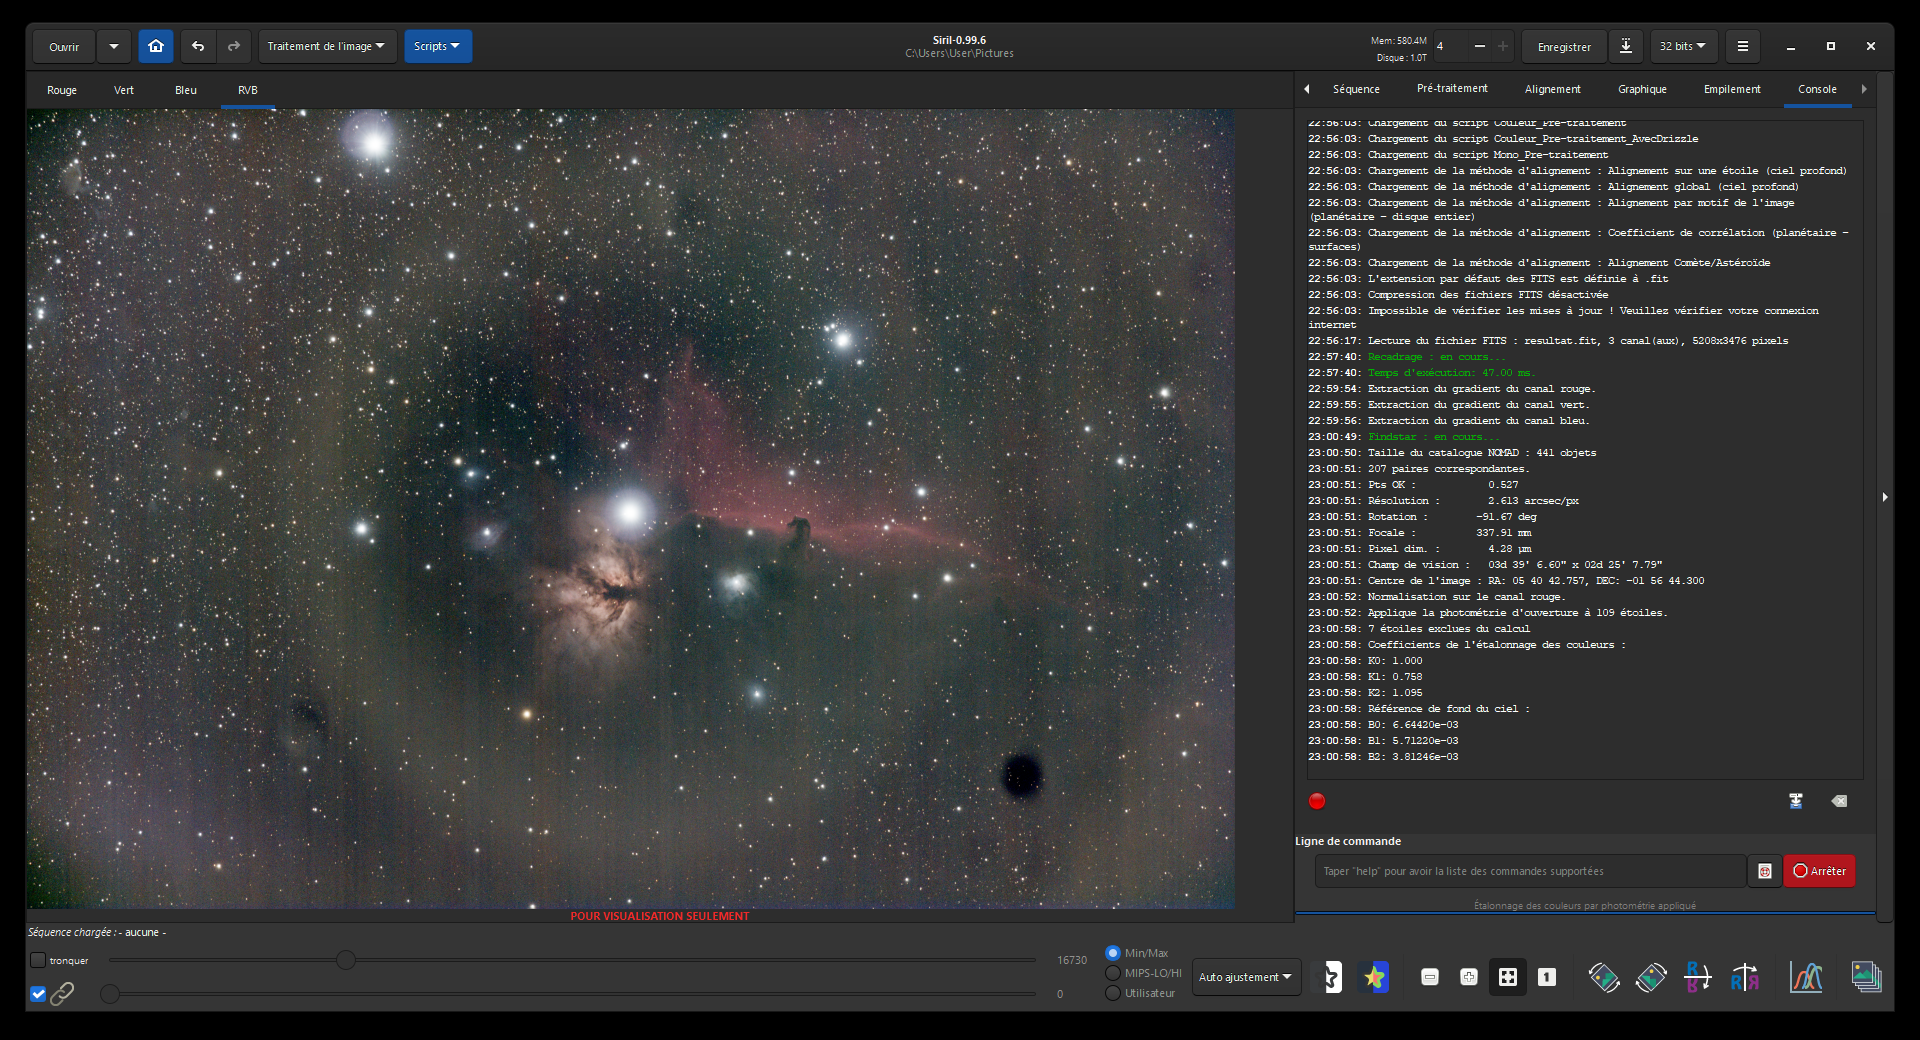Enable the tronquer checkbox
Viewport: 1920px width, 1040px height.
click(x=38, y=960)
